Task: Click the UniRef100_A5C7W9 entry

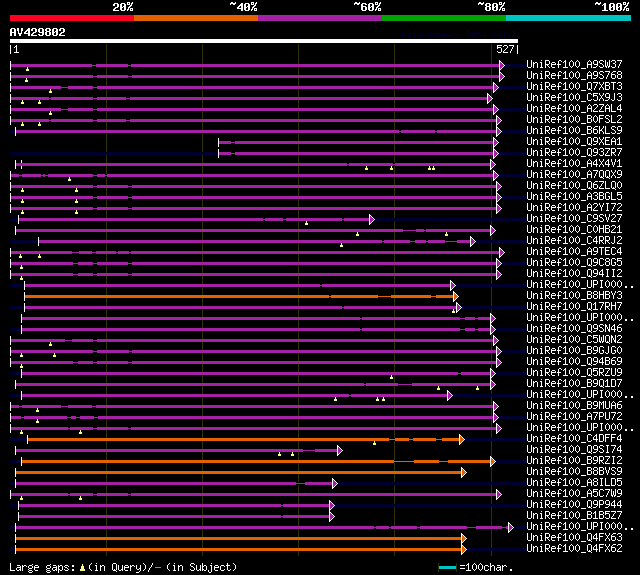Action: pos(574,494)
